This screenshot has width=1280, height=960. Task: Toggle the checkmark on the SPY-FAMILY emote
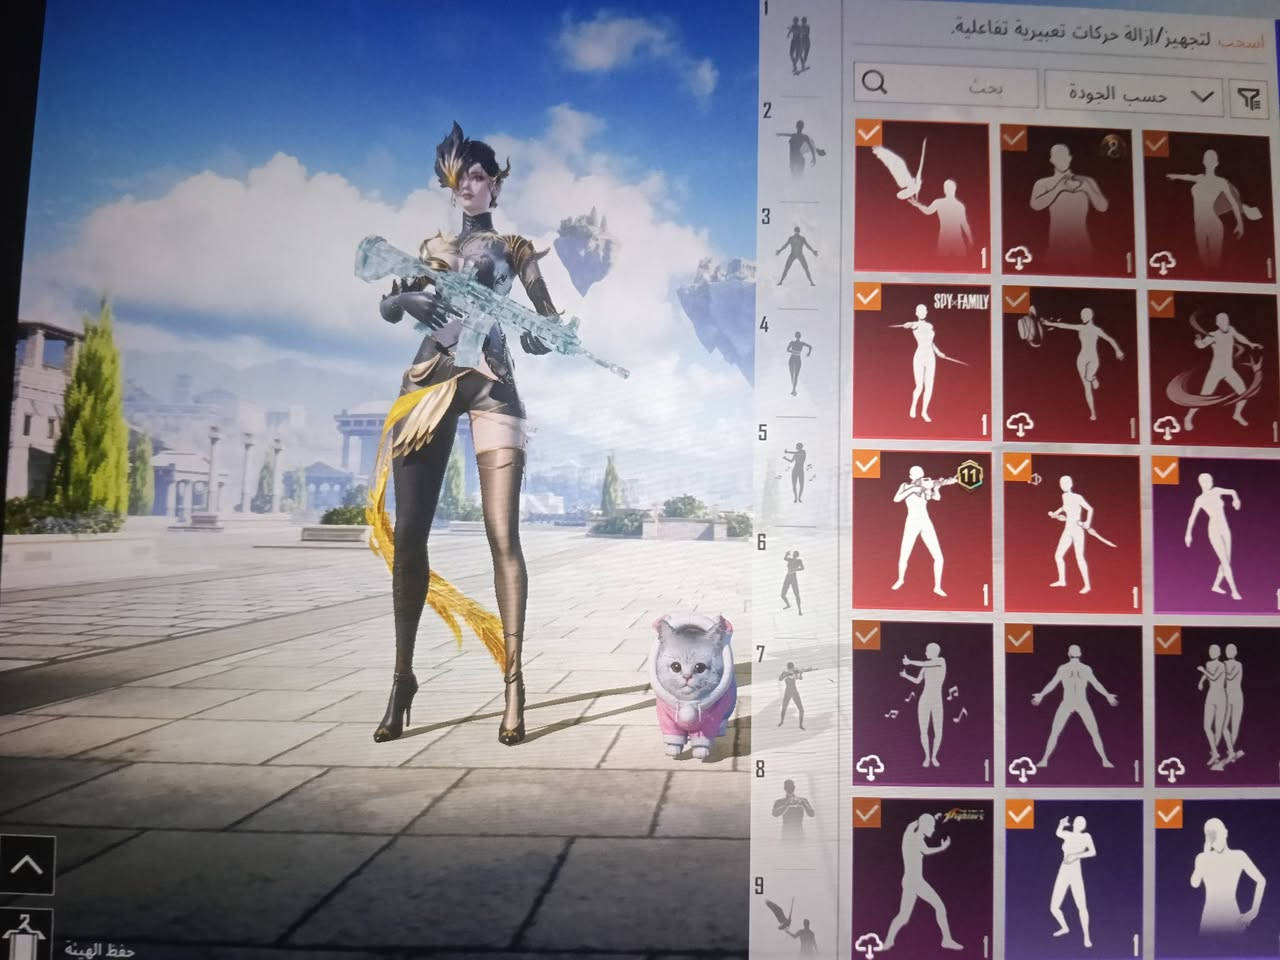868,297
